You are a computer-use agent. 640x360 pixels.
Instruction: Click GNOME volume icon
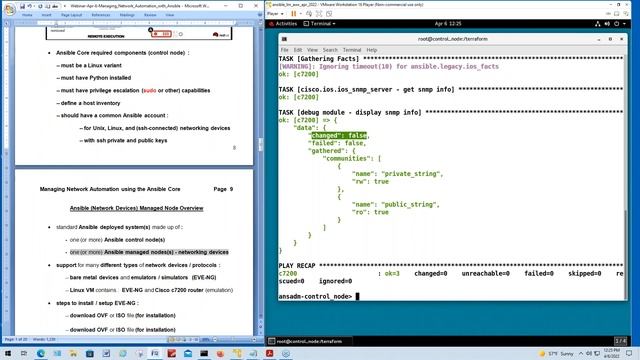607,24
